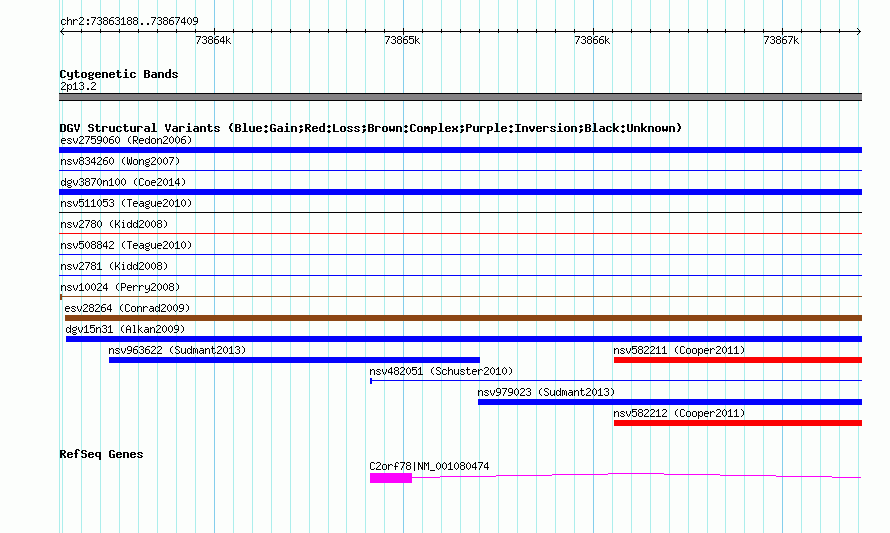Open variant label nsv508842 (Teague2010)

[x=126, y=245]
